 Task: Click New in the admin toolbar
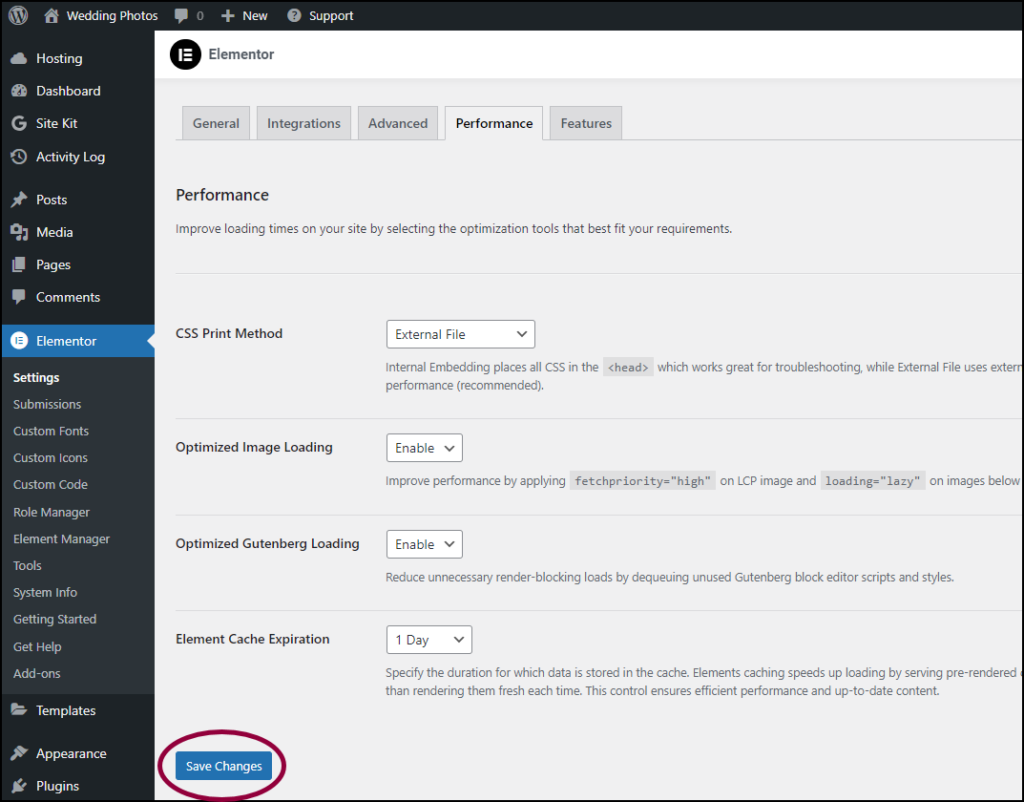click(244, 15)
